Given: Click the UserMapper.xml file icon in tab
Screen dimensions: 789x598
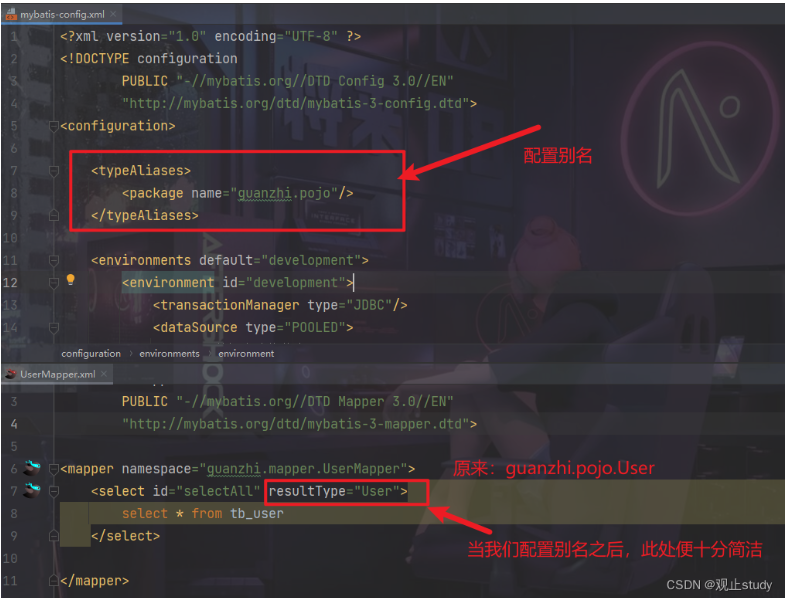Looking at the screenshot, I should coord(11,374).
